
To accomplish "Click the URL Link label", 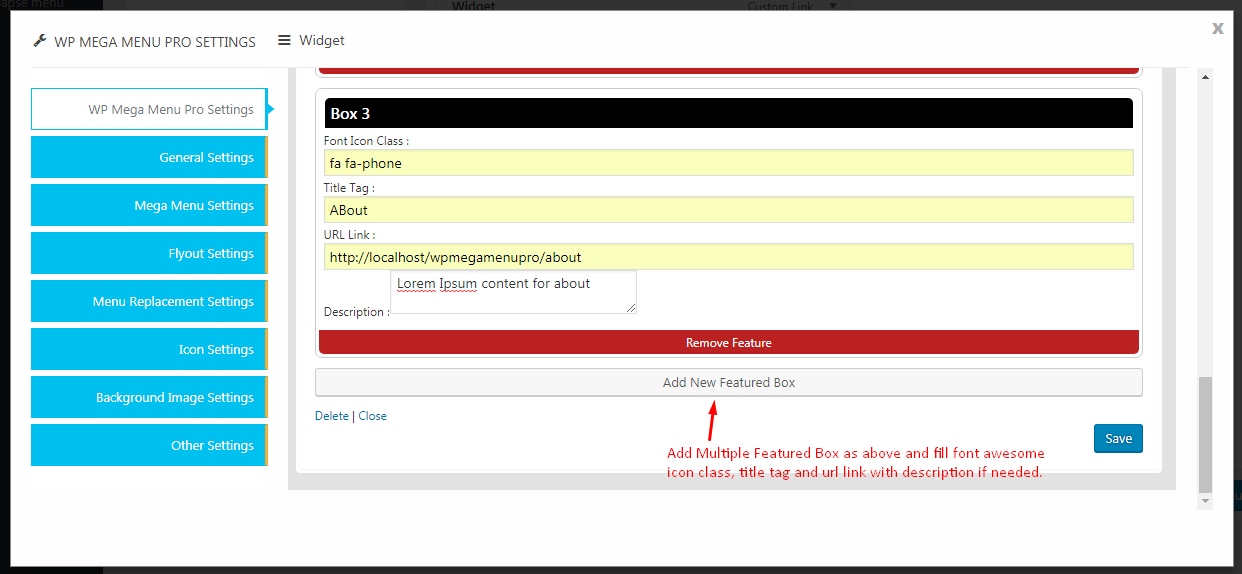I will click(349, 235).
